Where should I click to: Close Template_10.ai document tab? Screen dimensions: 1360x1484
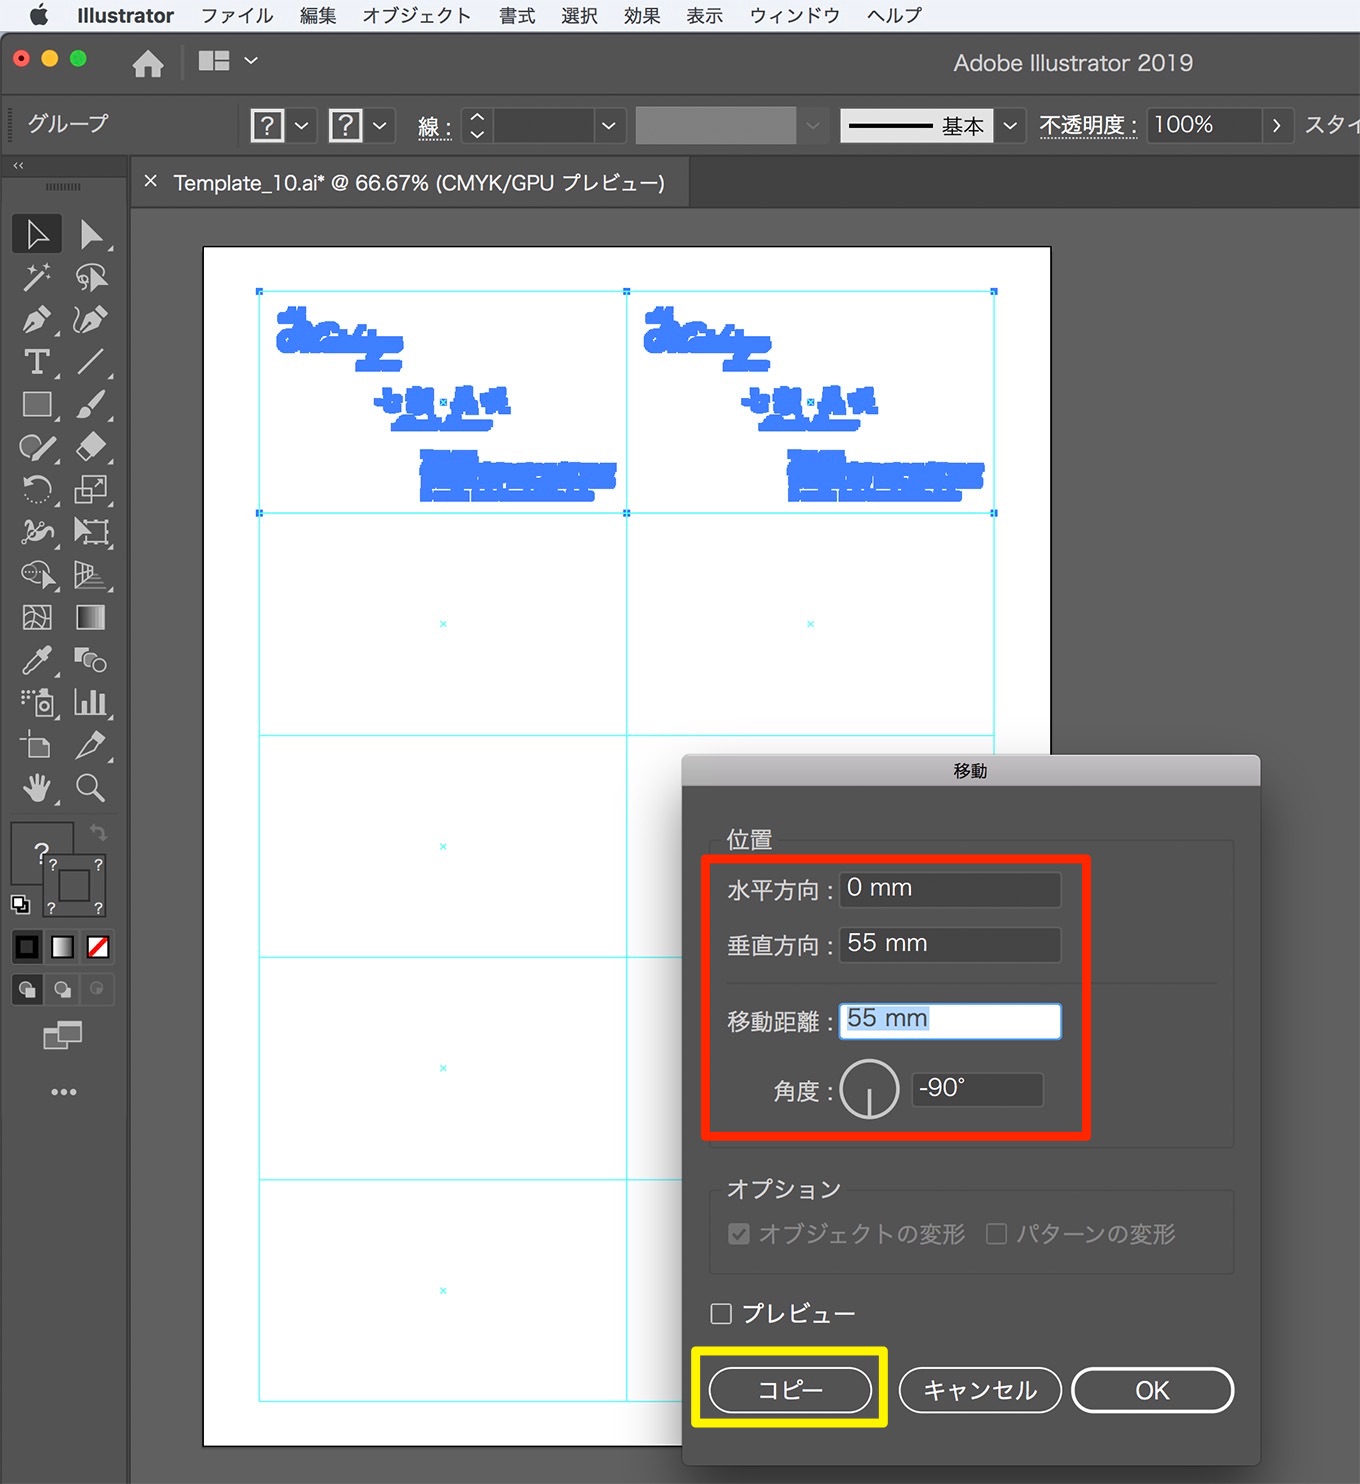(151, 181)
